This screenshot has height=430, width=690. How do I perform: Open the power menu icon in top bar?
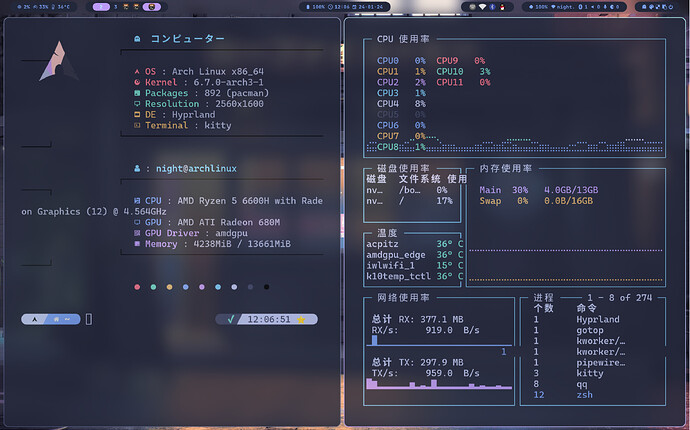tap(671, 7)
